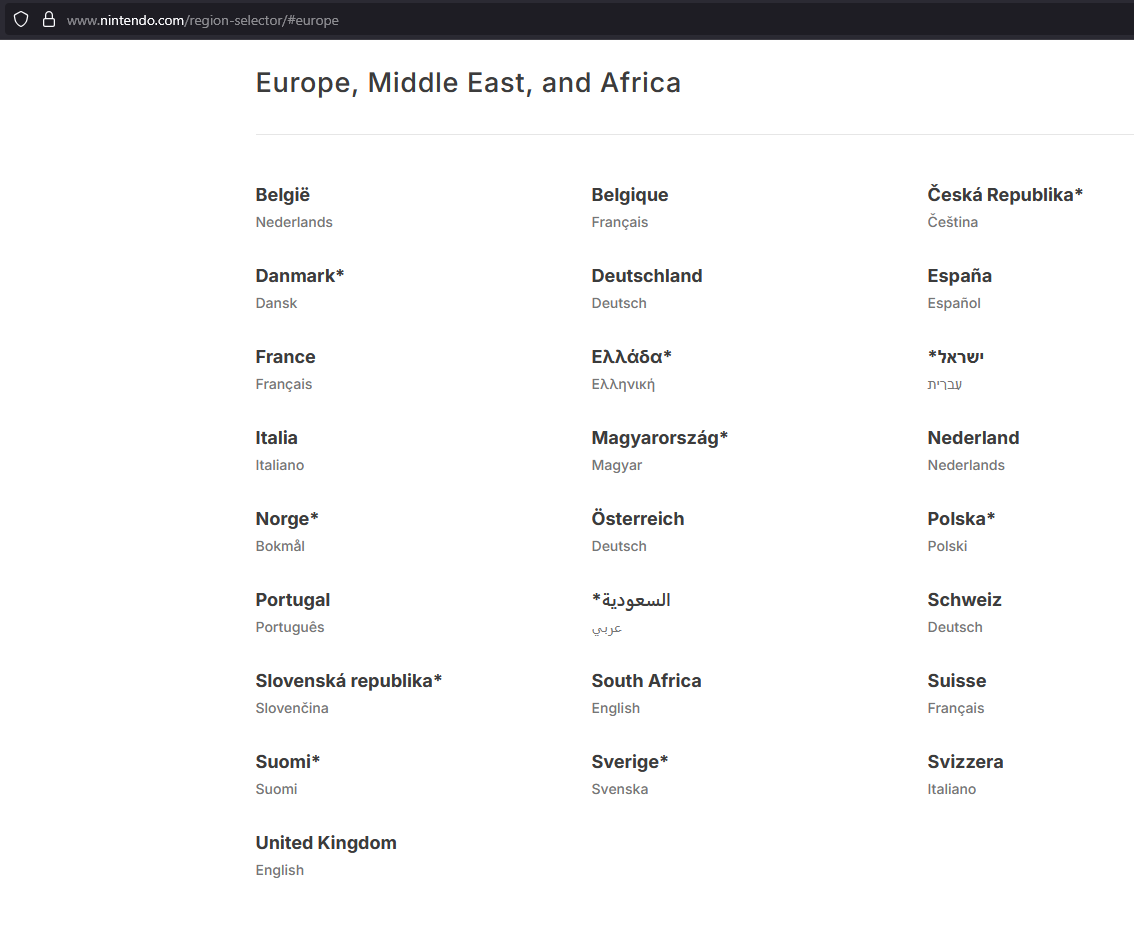
Task: Click the Čeština language label
Action: click(952, 222)
